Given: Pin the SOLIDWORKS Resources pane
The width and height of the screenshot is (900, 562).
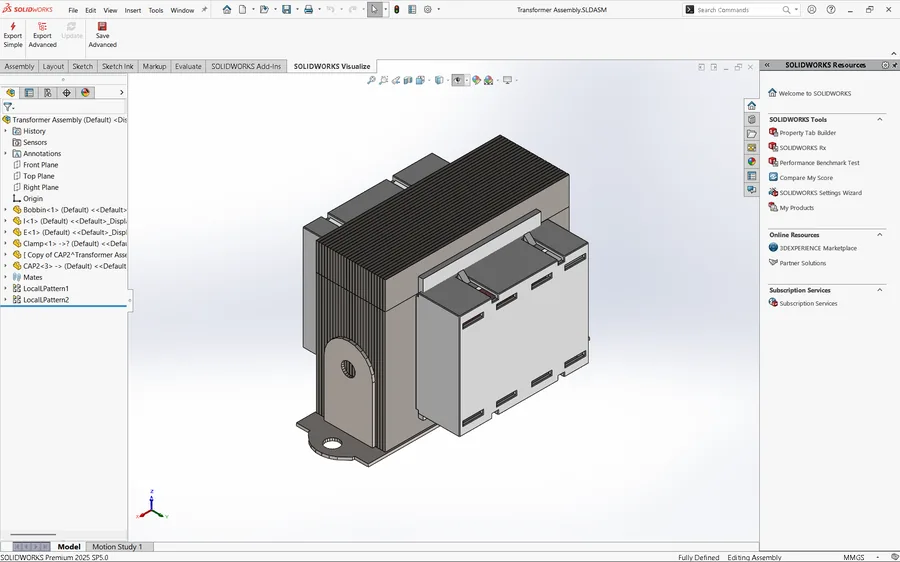Looking at the screenshot, I should pos(895,65).
